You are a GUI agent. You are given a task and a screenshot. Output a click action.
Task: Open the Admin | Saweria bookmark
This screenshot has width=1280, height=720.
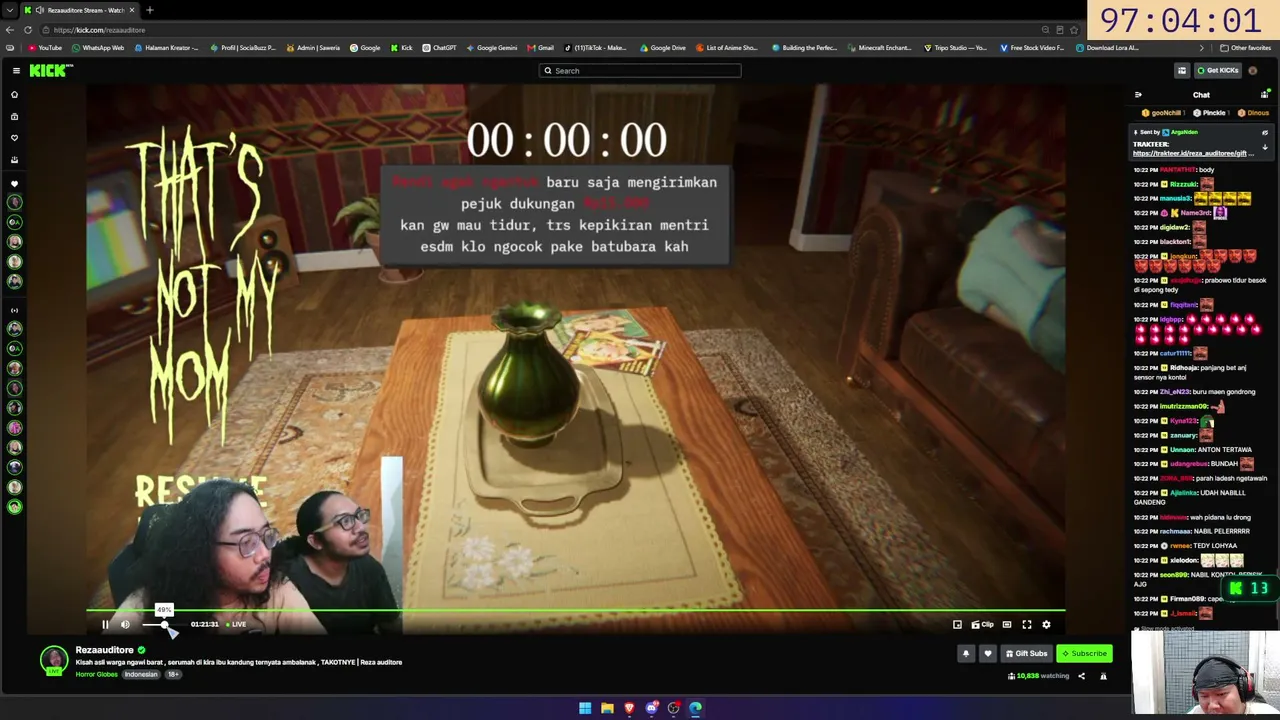tap(313, 48)
